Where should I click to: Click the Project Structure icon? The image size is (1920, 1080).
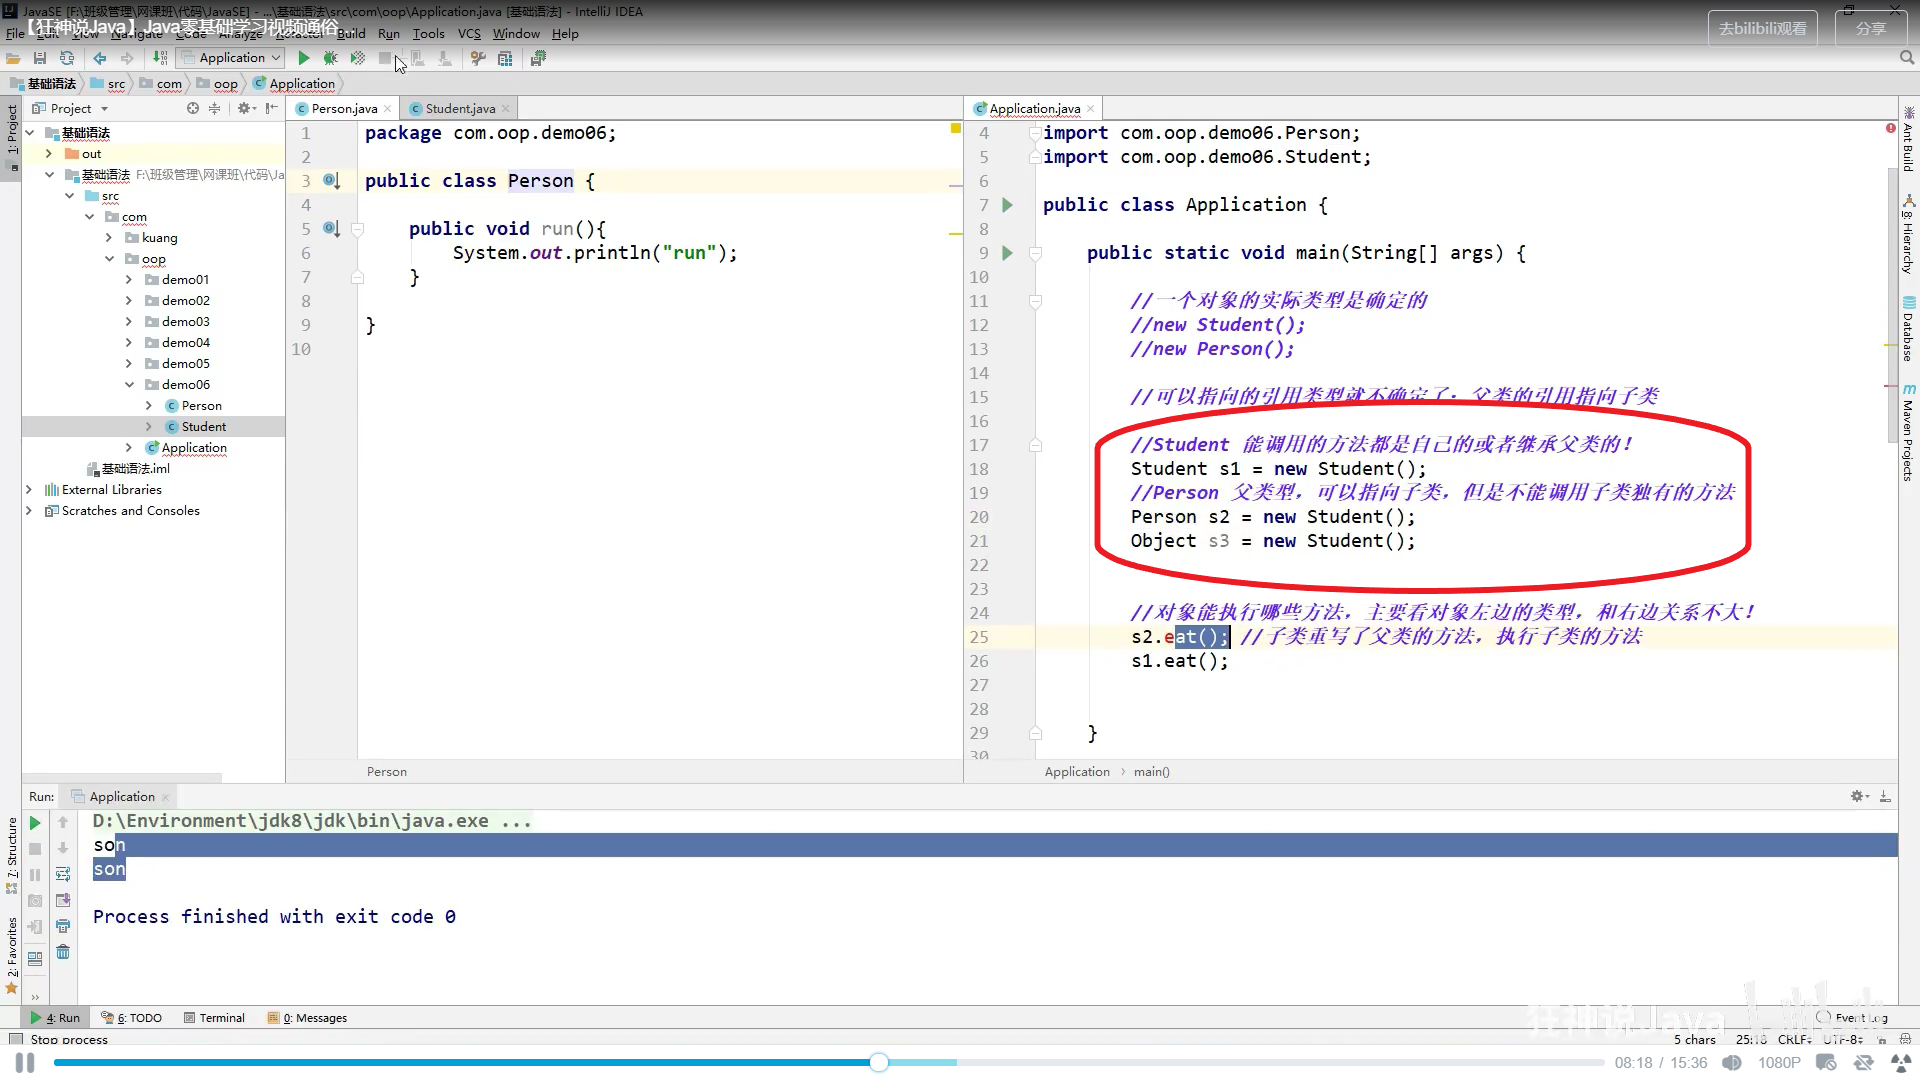point(505,58)
